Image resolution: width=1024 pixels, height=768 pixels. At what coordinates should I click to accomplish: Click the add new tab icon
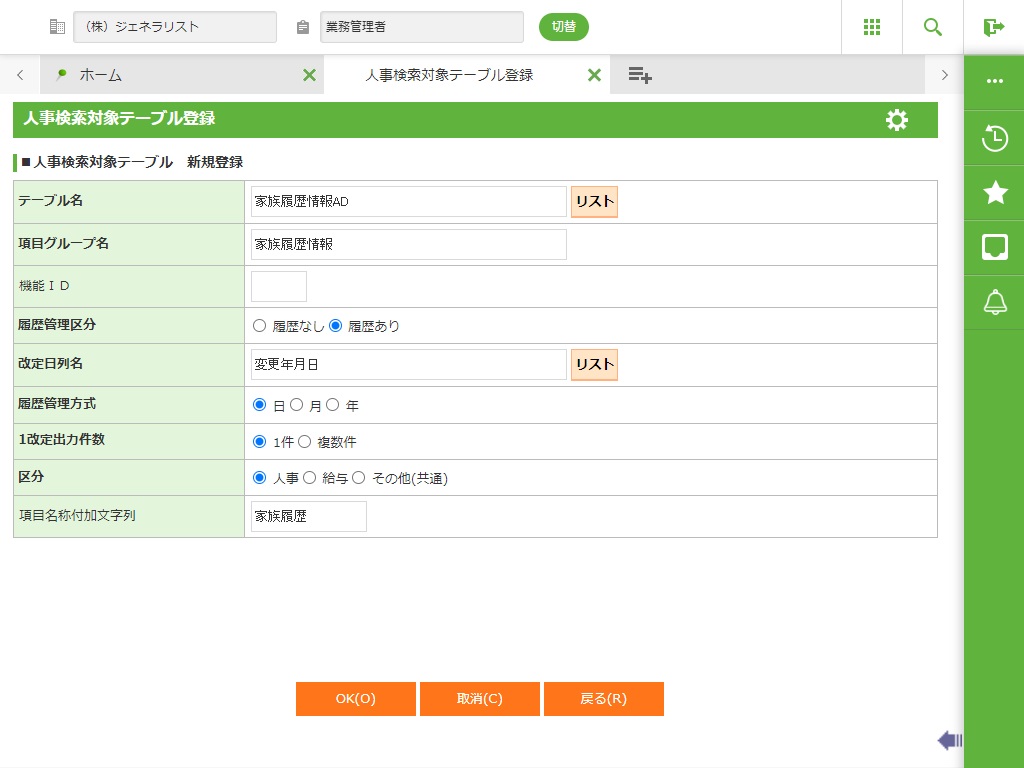(640, 75)
